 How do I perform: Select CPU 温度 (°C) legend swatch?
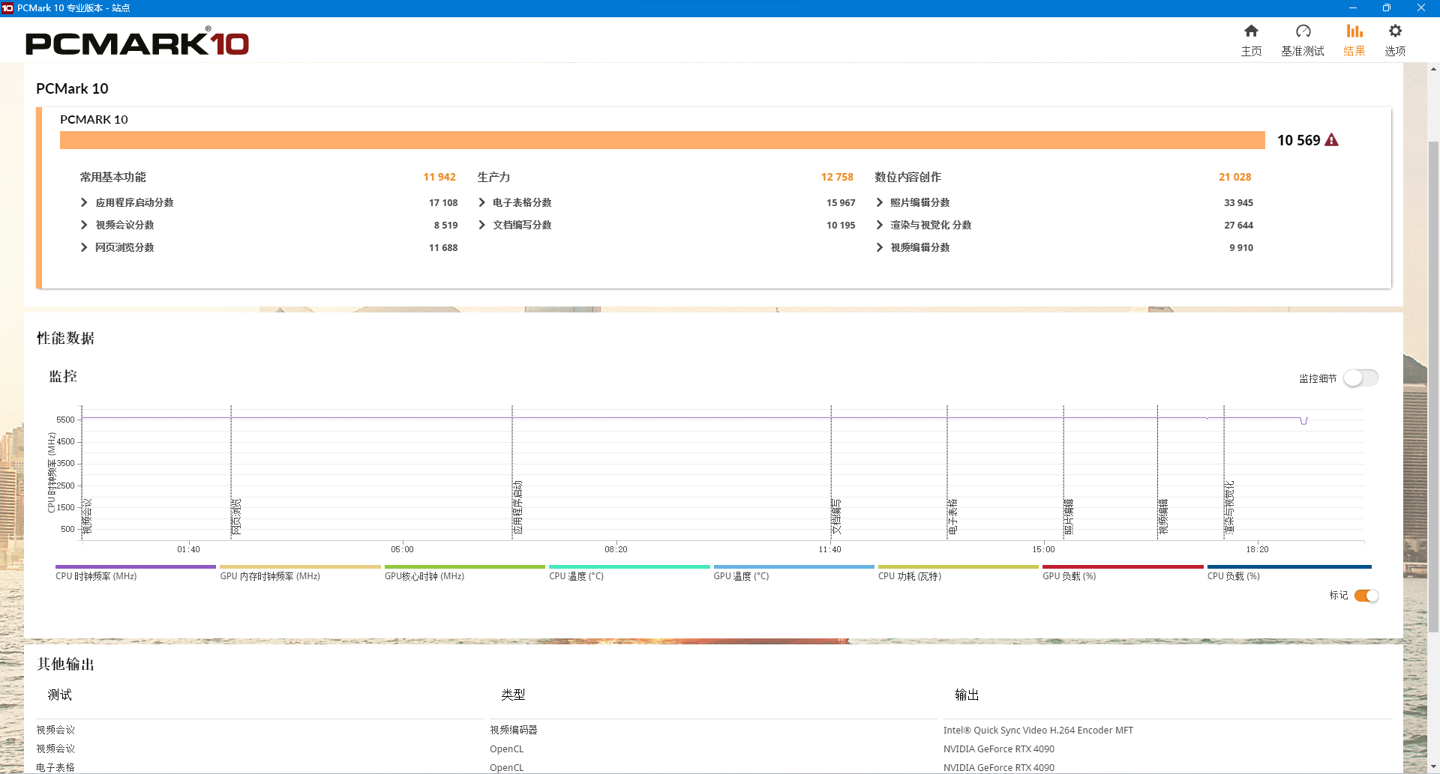coord(629,567)
